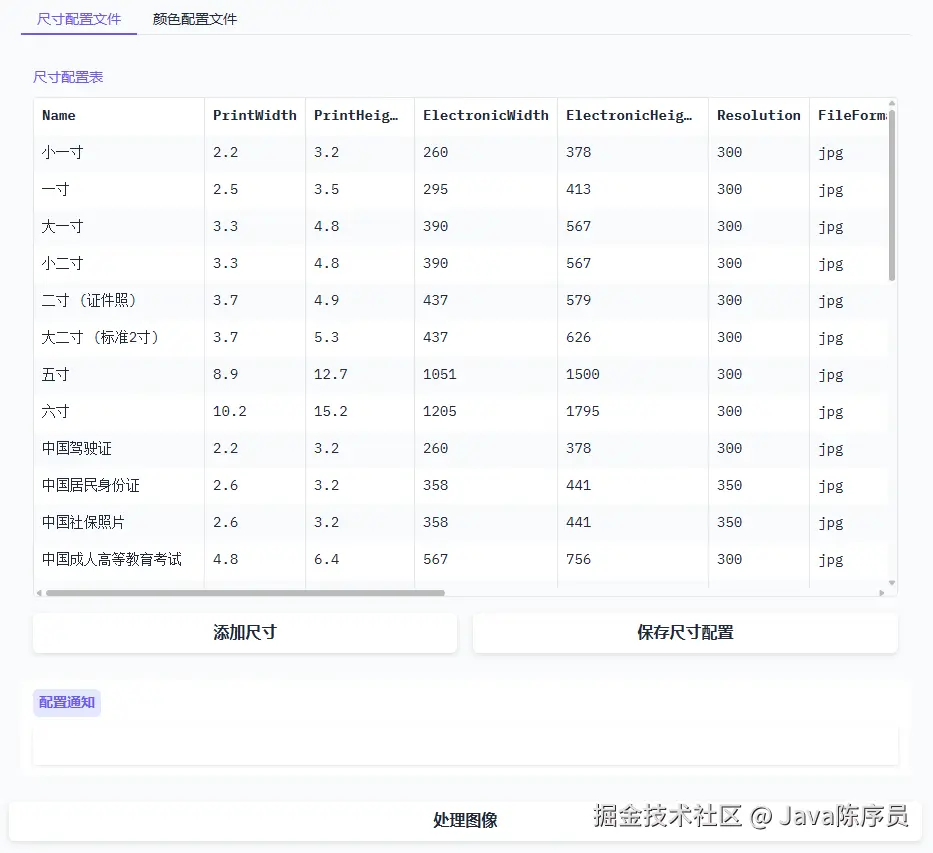Click the 配置通知 text area
Viewport: 933px width, 853px height.
(x=465, y=745)
